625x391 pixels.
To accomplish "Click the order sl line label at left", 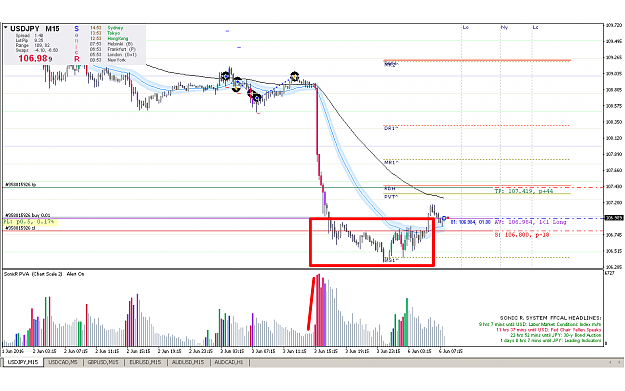I will click(x=20, y=228).
